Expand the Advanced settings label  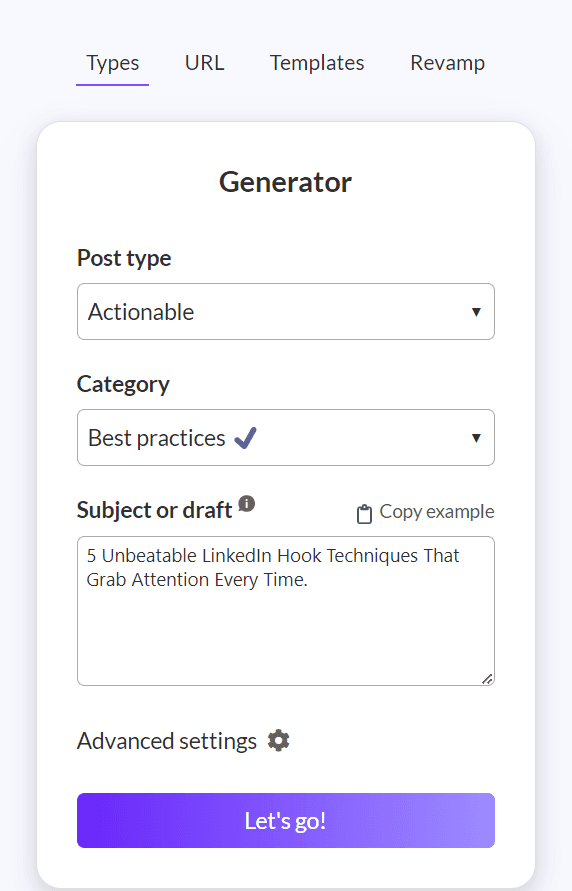pyautogui.click(x=167, y=741)
